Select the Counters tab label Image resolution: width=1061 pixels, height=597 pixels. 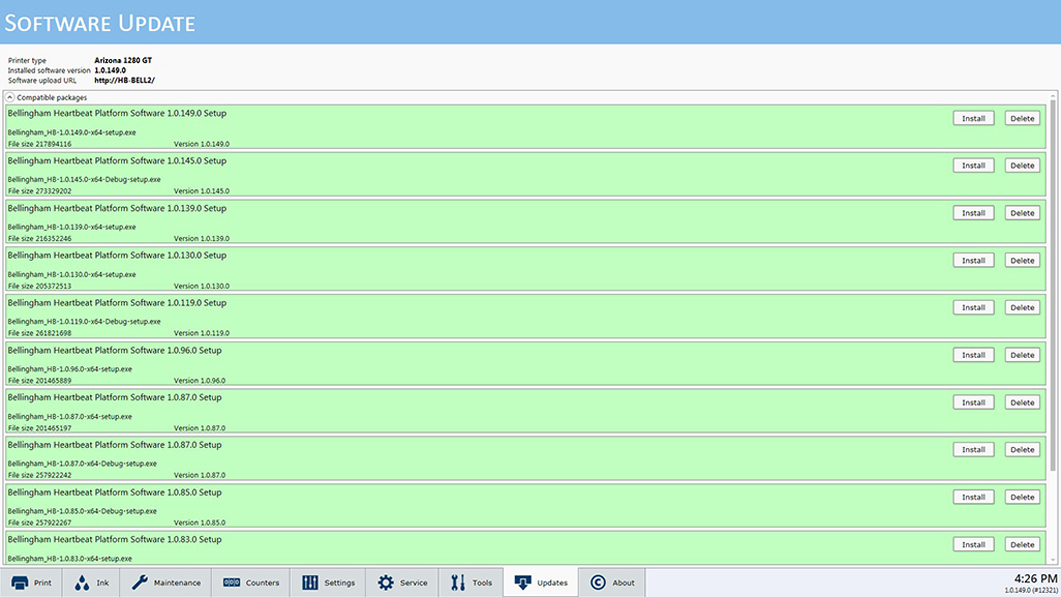point(263,583)
